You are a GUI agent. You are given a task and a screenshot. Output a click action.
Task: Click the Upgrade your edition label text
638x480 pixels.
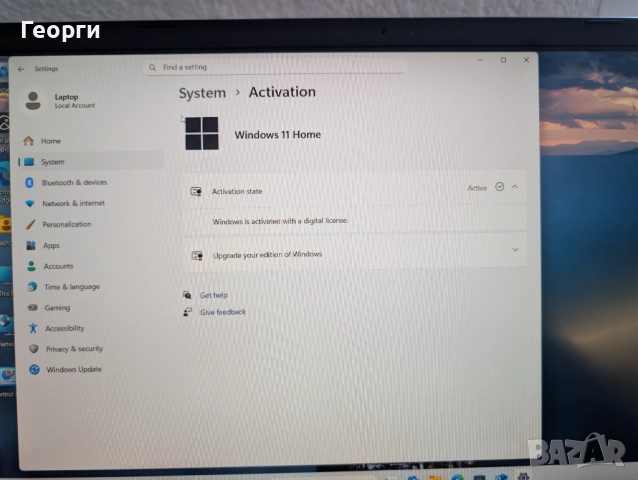(267, 255)
